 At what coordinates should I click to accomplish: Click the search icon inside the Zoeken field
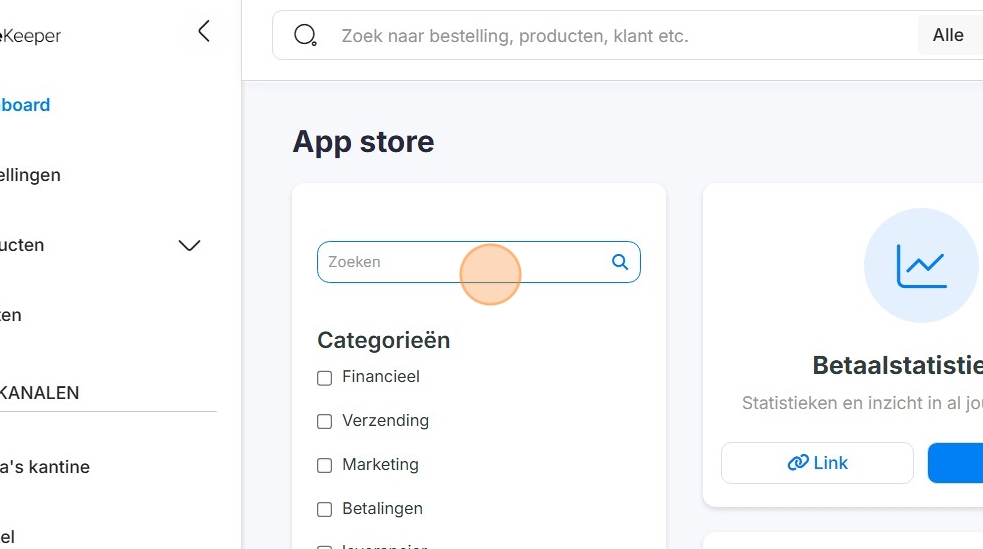620,262
